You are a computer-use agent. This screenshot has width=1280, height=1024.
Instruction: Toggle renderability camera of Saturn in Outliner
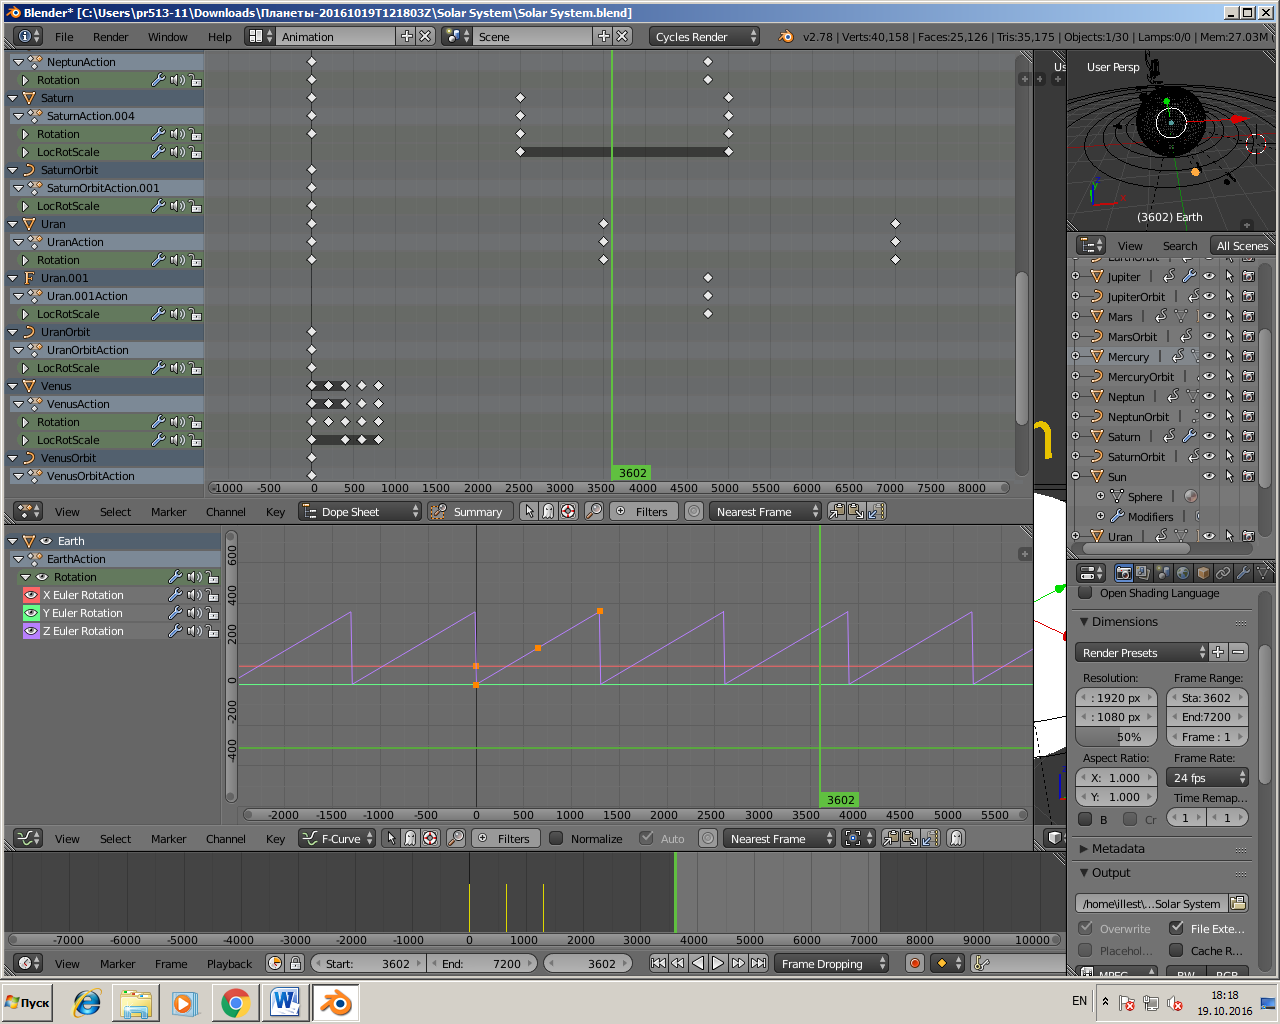1248,436
